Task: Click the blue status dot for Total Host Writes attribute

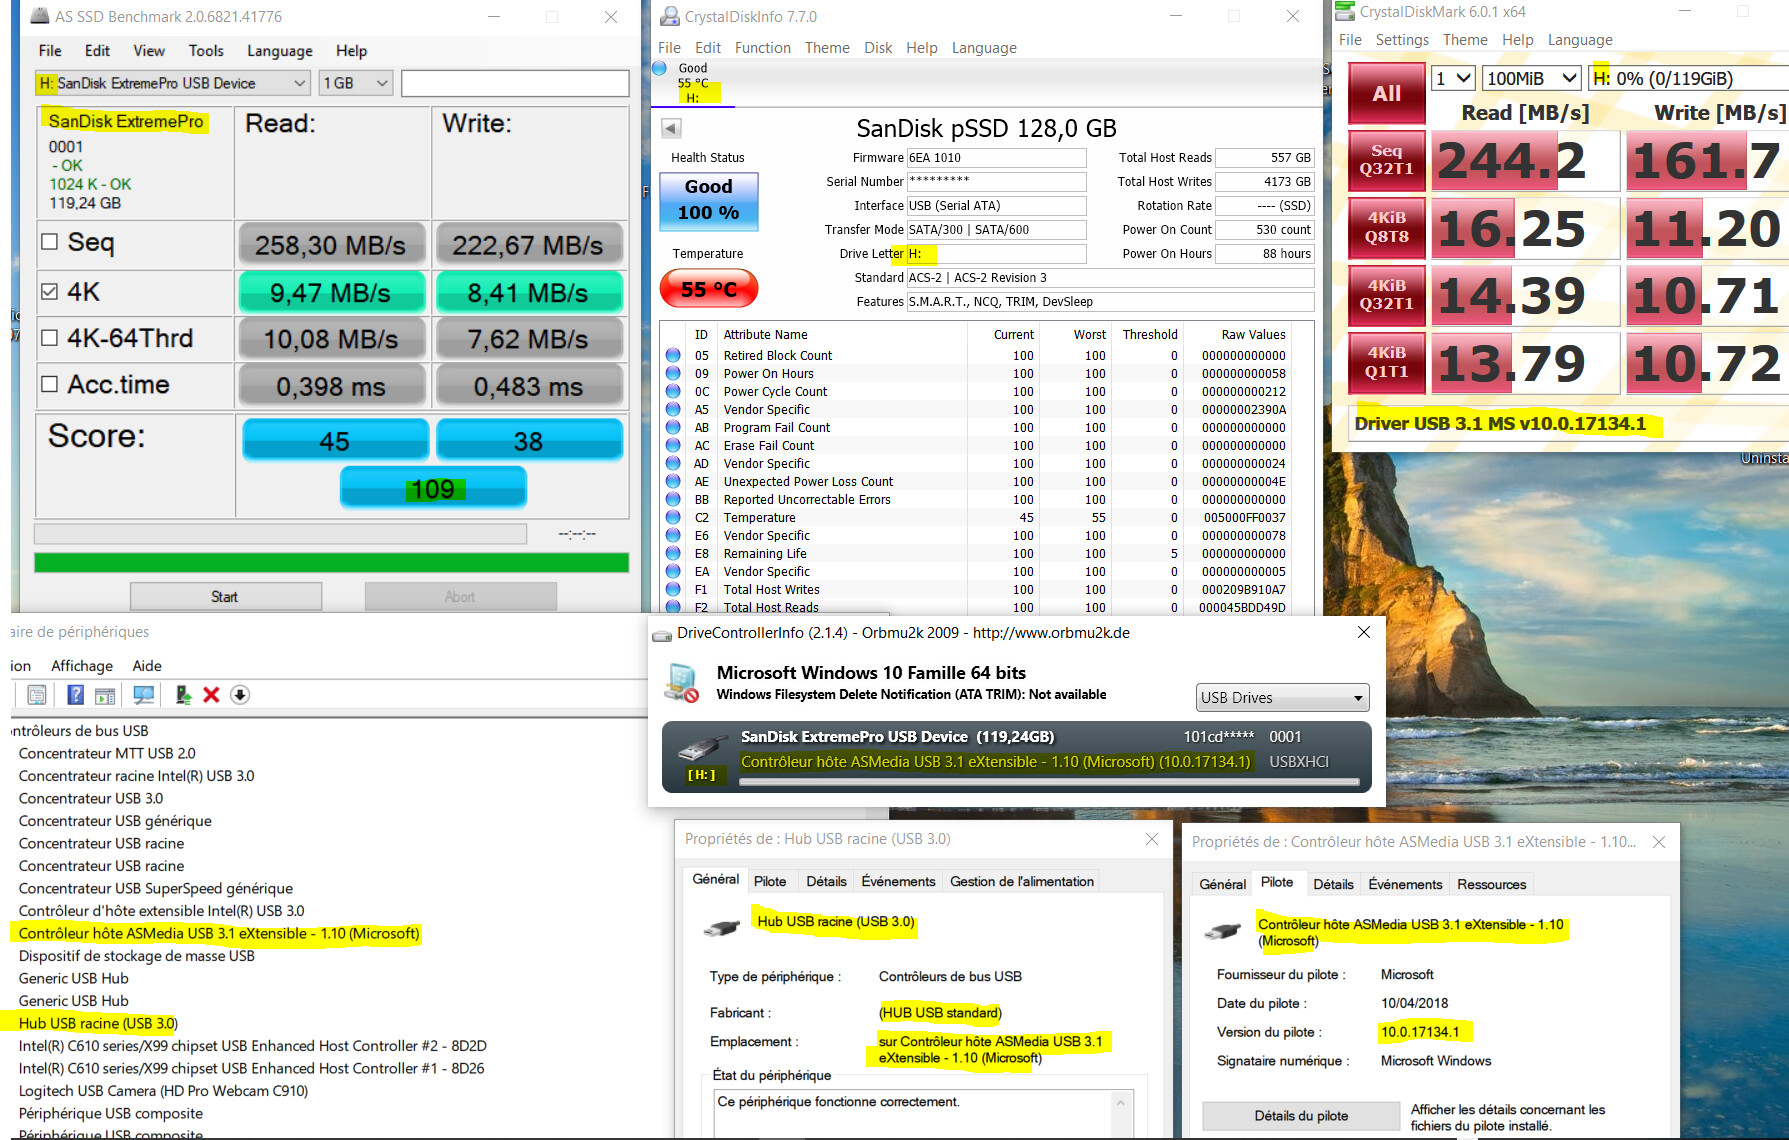Action: pyautogui.click(x=673, y=589)
